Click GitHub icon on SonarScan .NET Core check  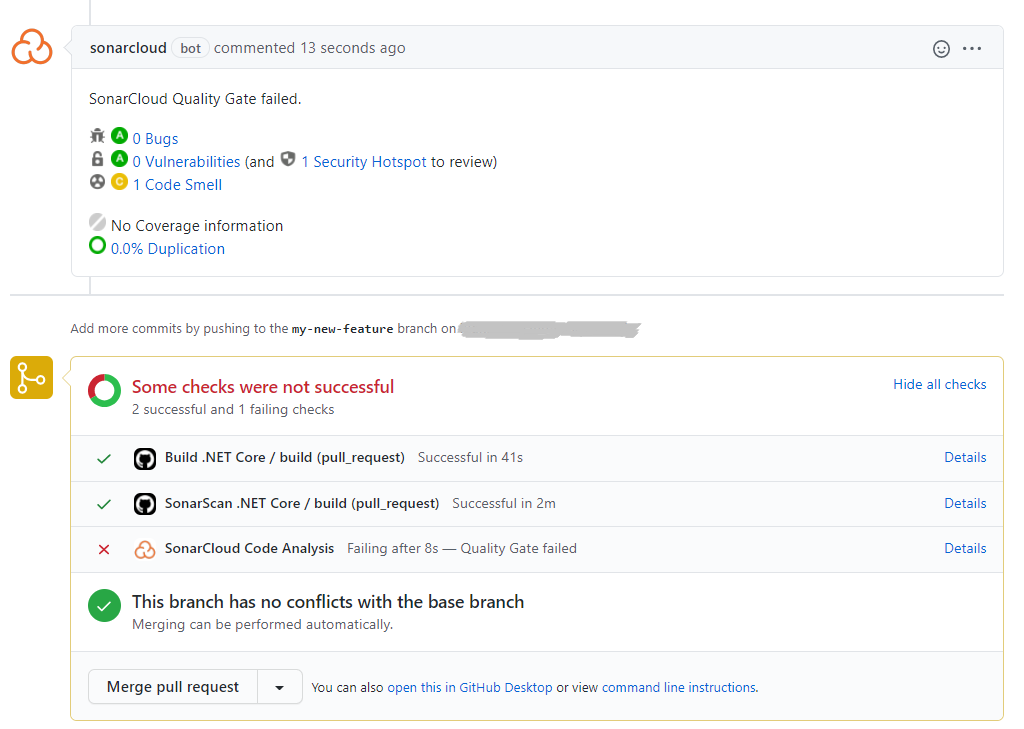point(145,504)
